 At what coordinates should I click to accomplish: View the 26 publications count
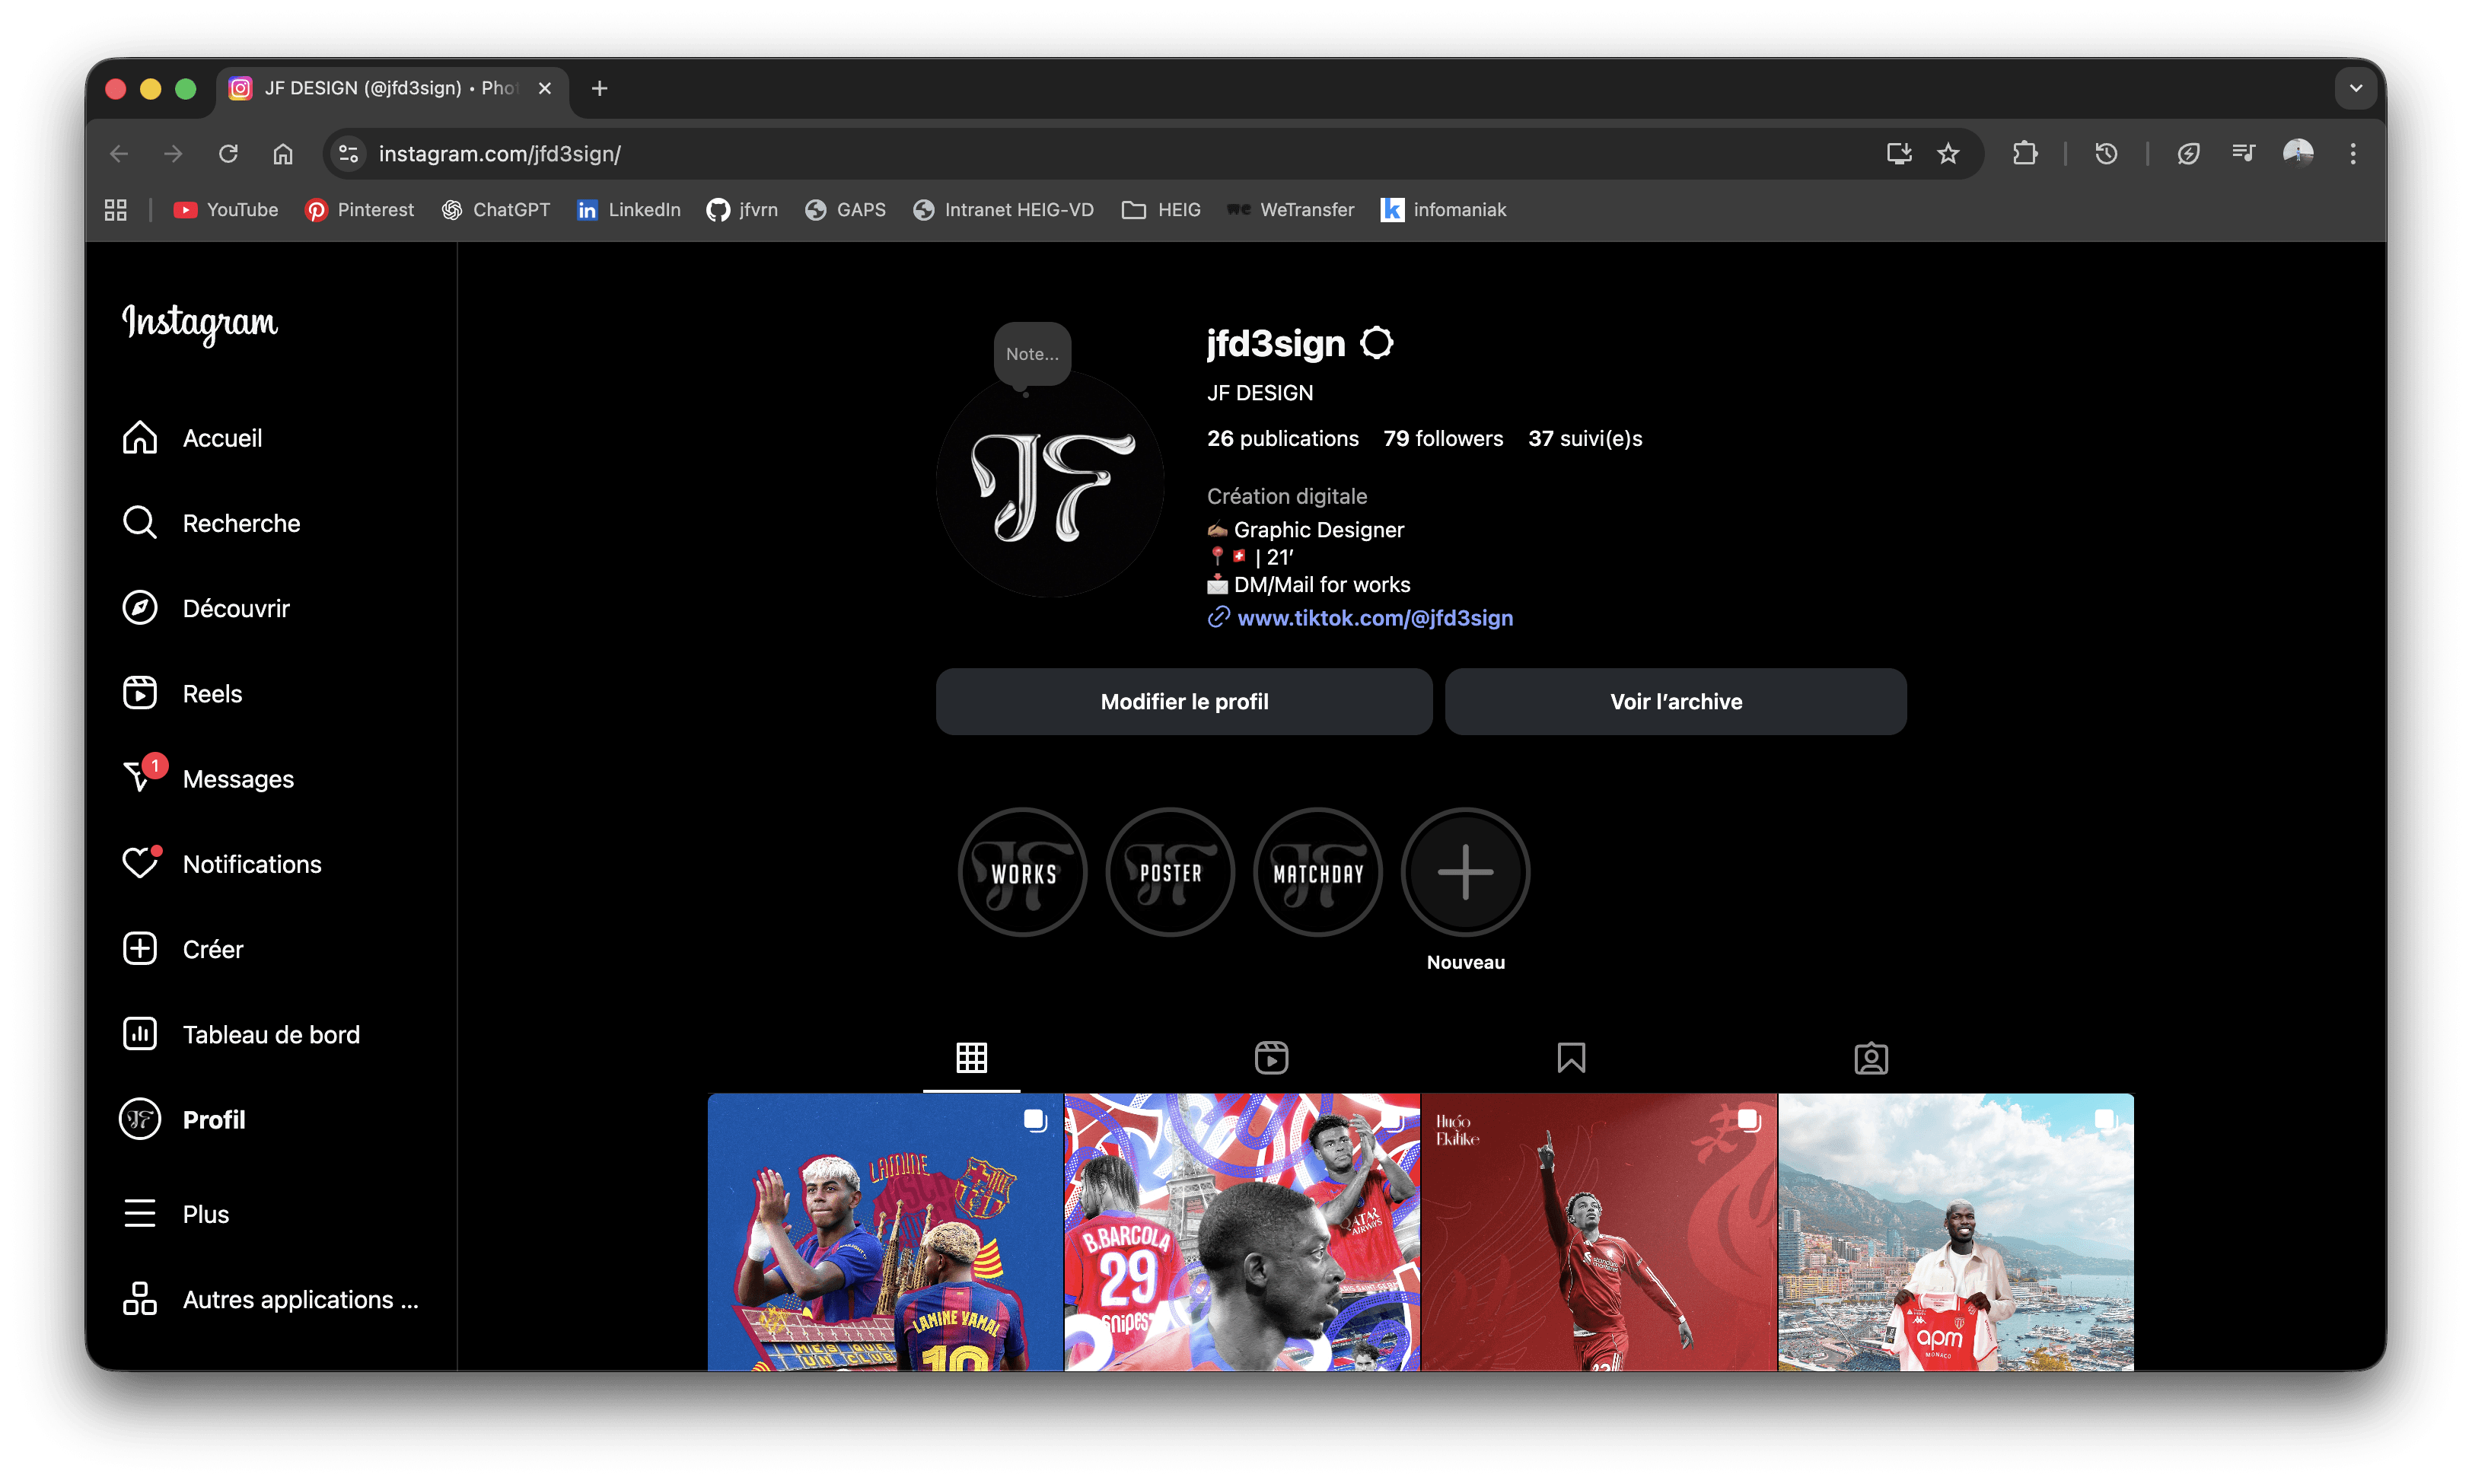(1283, 439)
